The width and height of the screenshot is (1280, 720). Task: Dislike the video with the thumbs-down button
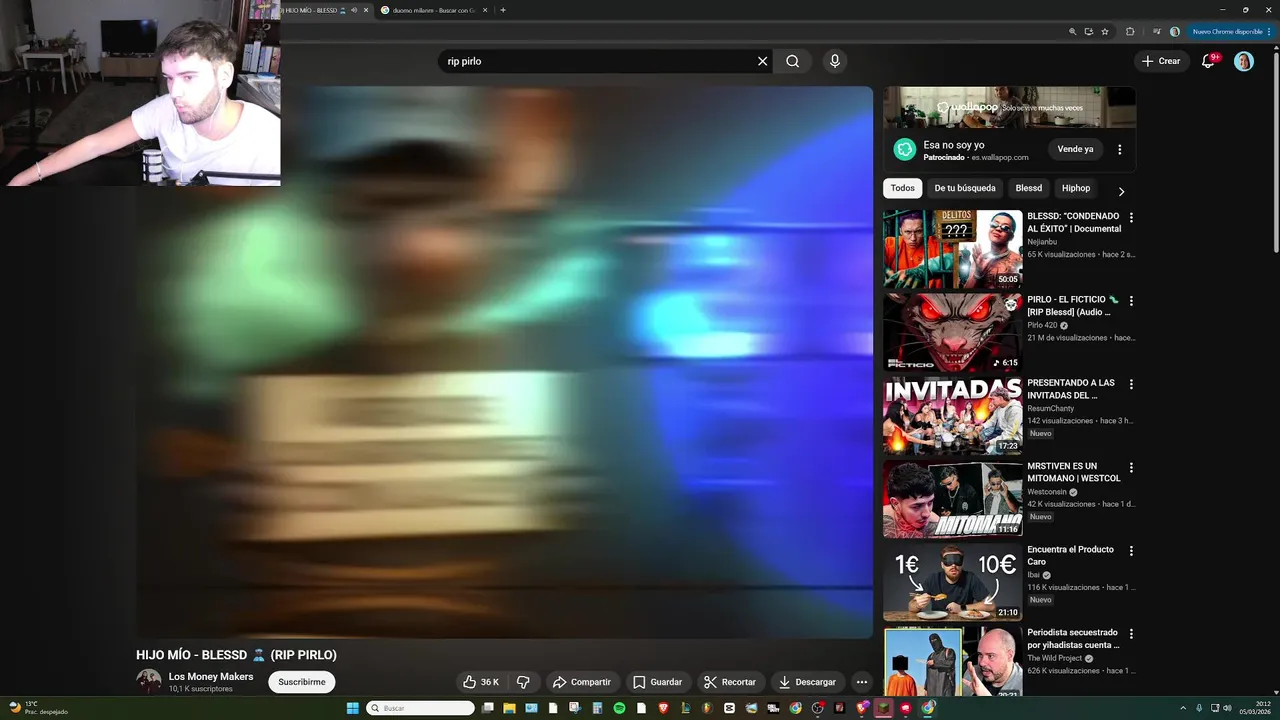(x=522, y=682)
